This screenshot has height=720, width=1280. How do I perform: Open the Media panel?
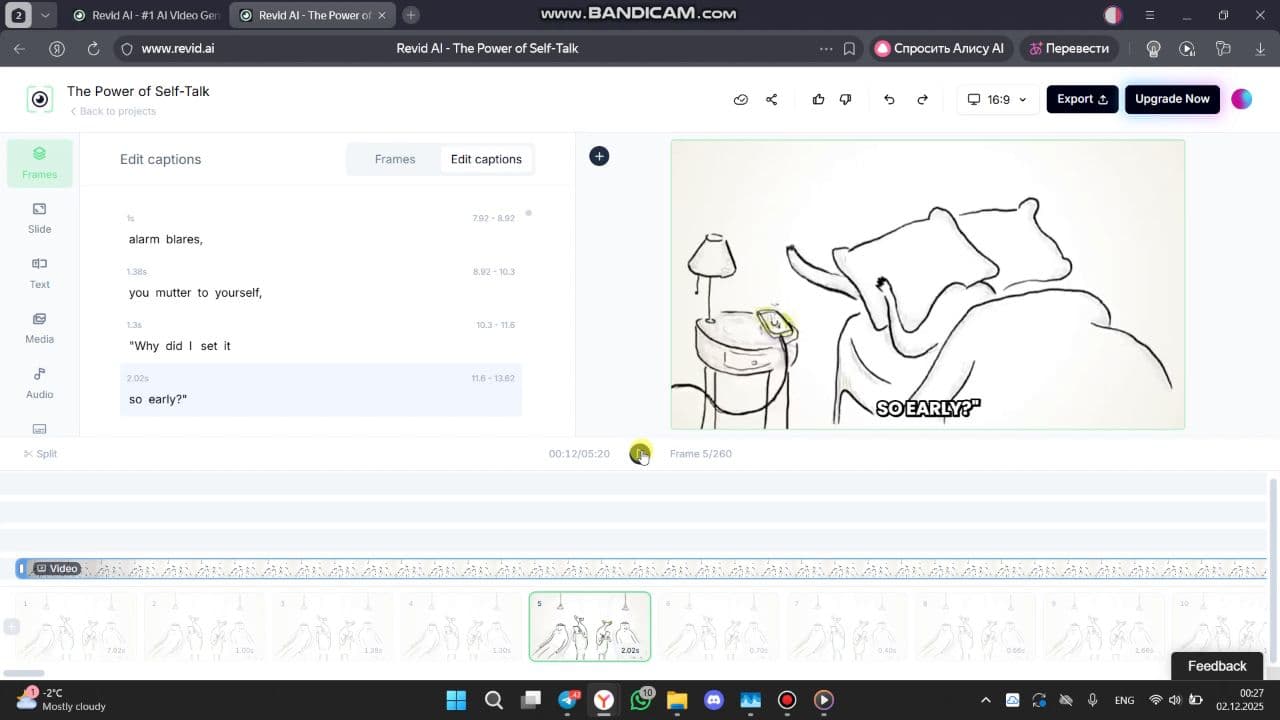[39, 327]
